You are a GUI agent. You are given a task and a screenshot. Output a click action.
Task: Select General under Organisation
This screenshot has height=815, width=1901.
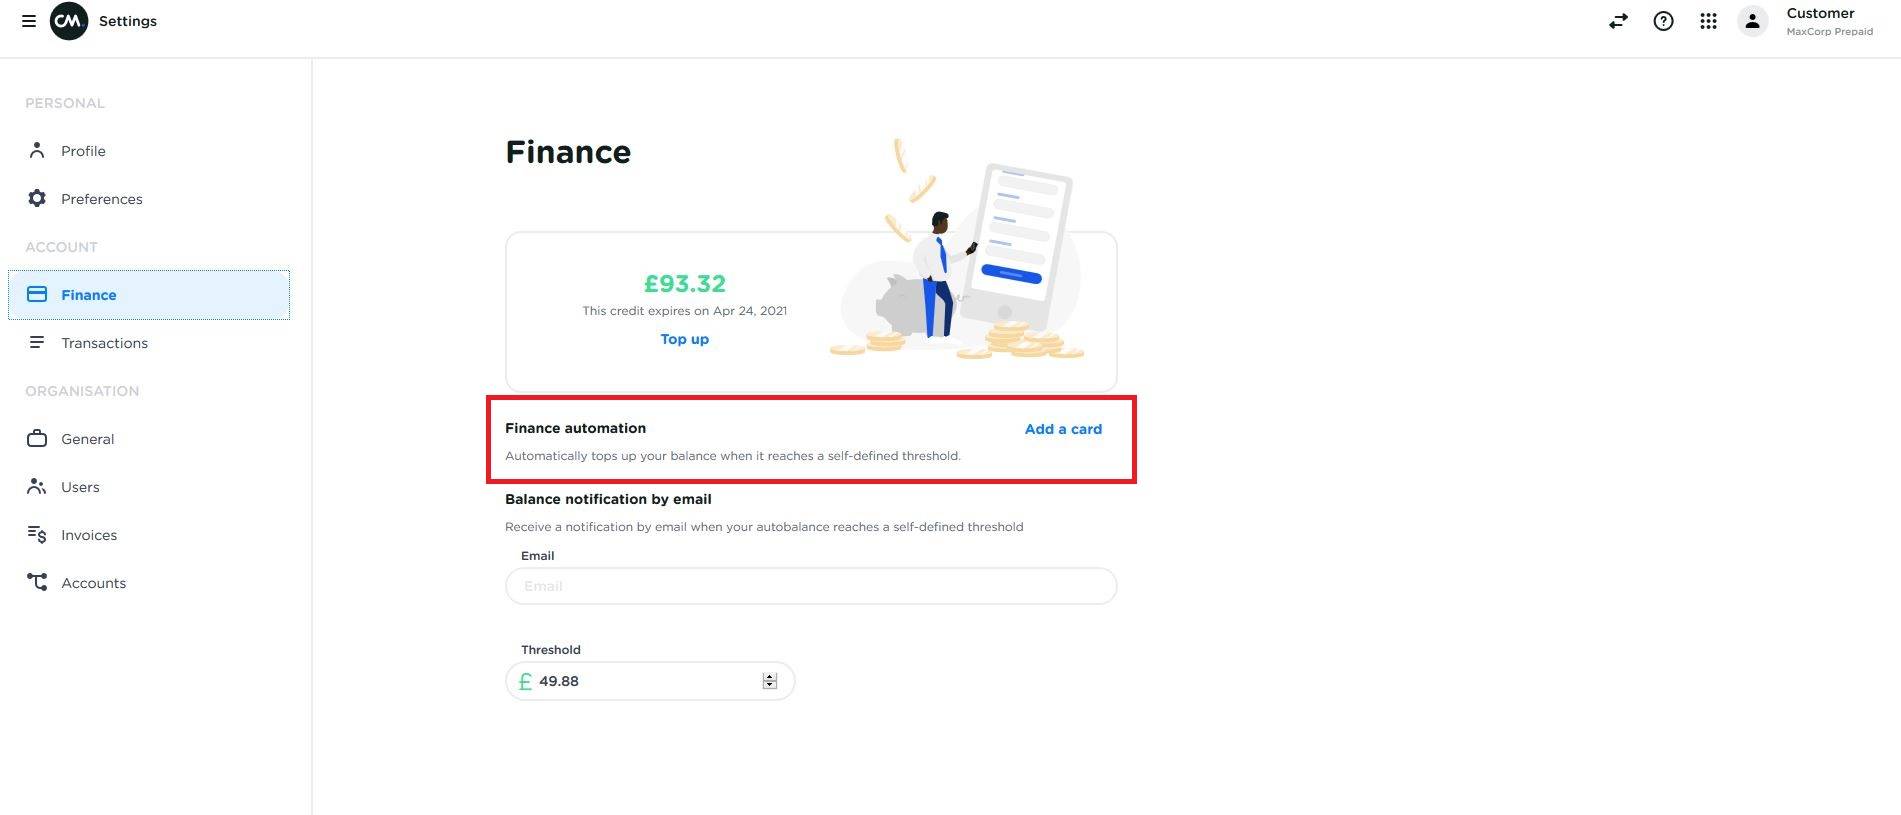[x=87, y=439]
